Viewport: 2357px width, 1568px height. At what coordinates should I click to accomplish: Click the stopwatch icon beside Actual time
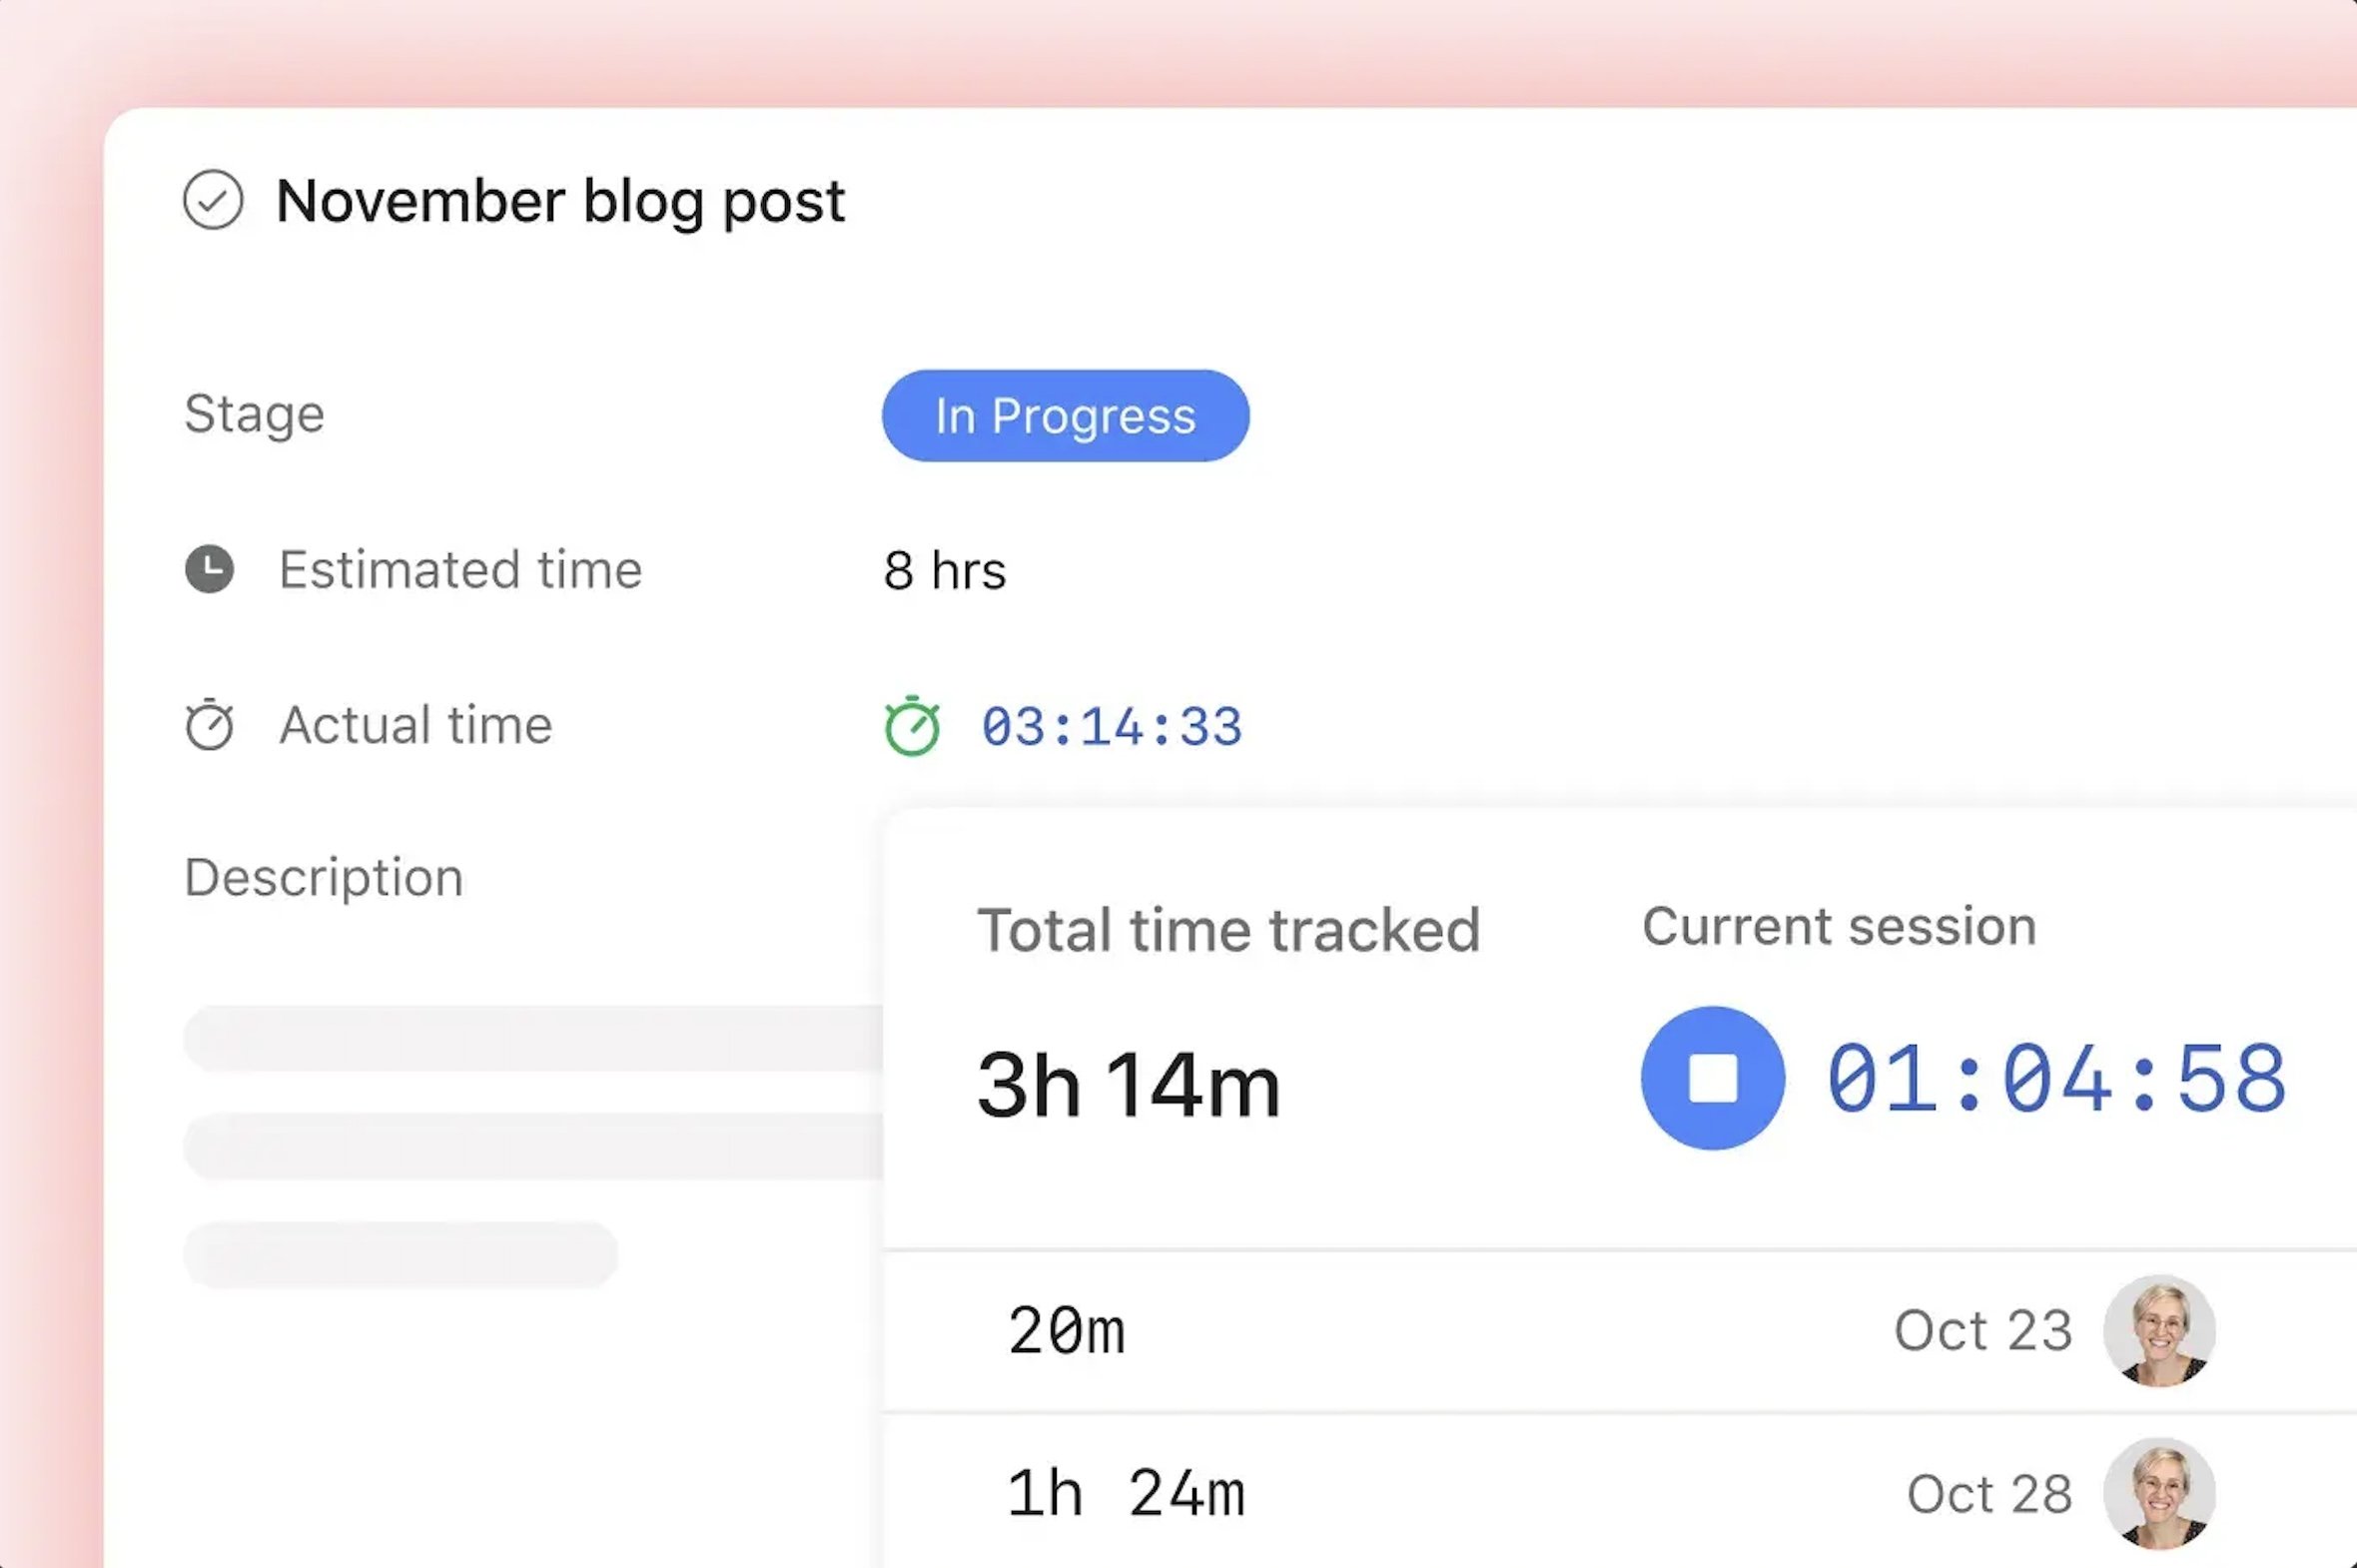pyautogui.click(x=208, y=725)
